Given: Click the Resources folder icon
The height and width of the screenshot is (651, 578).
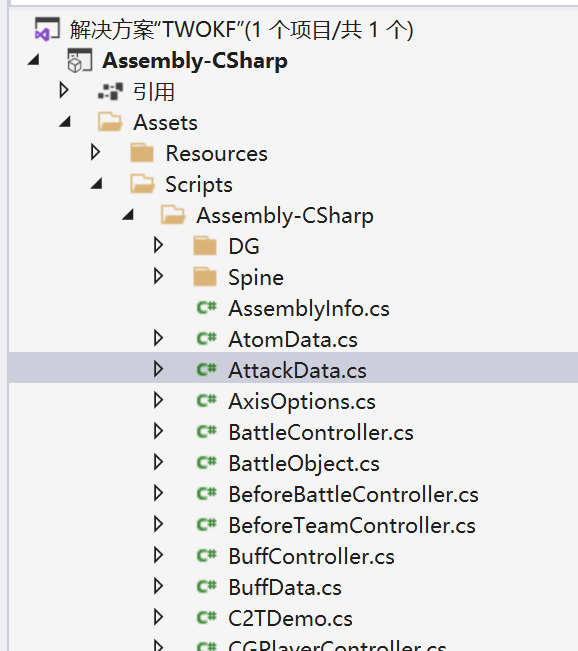Looking at the screenshot, I should tap(142, 153).
